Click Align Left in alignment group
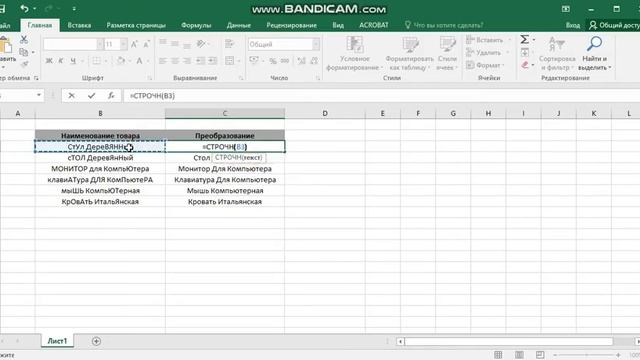This screenshot has width=640, height=360. 162,61
